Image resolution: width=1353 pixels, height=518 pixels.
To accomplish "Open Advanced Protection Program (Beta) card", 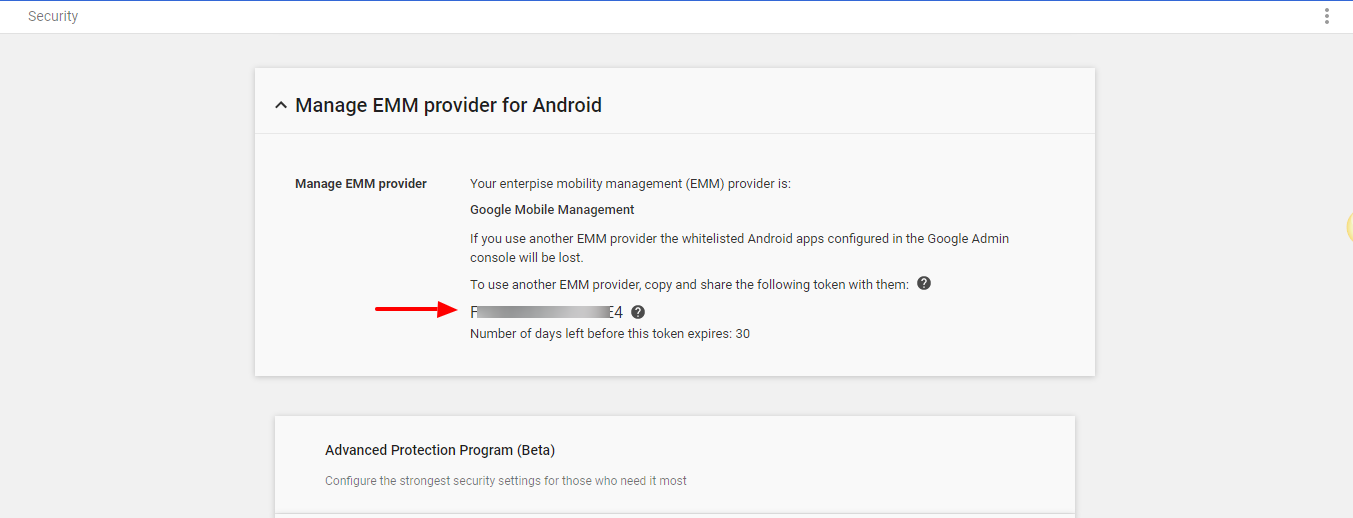I will click(675, 465).
